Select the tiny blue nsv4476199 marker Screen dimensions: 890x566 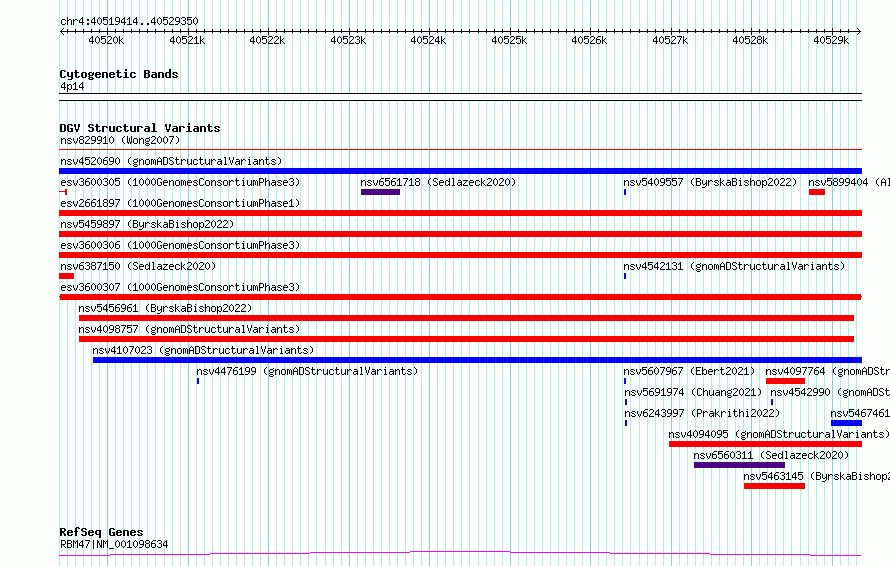pos(198,381)
